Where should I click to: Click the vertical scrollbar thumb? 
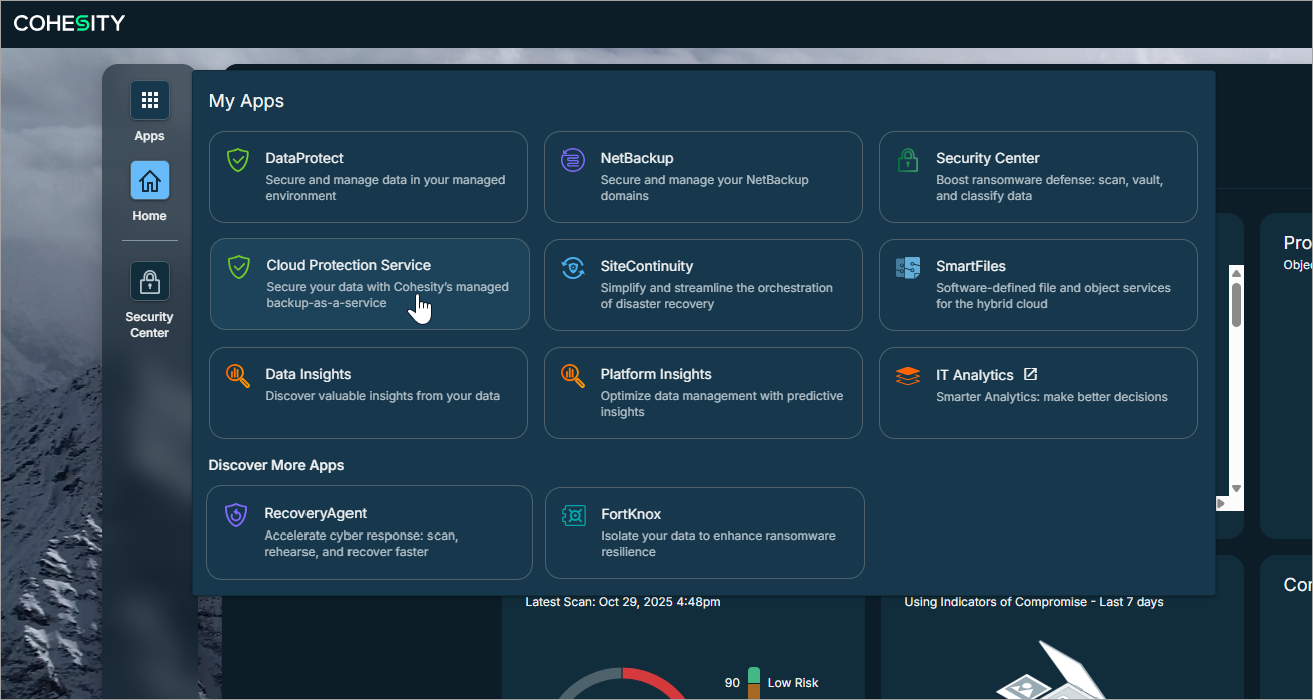tap(1236, 304)
